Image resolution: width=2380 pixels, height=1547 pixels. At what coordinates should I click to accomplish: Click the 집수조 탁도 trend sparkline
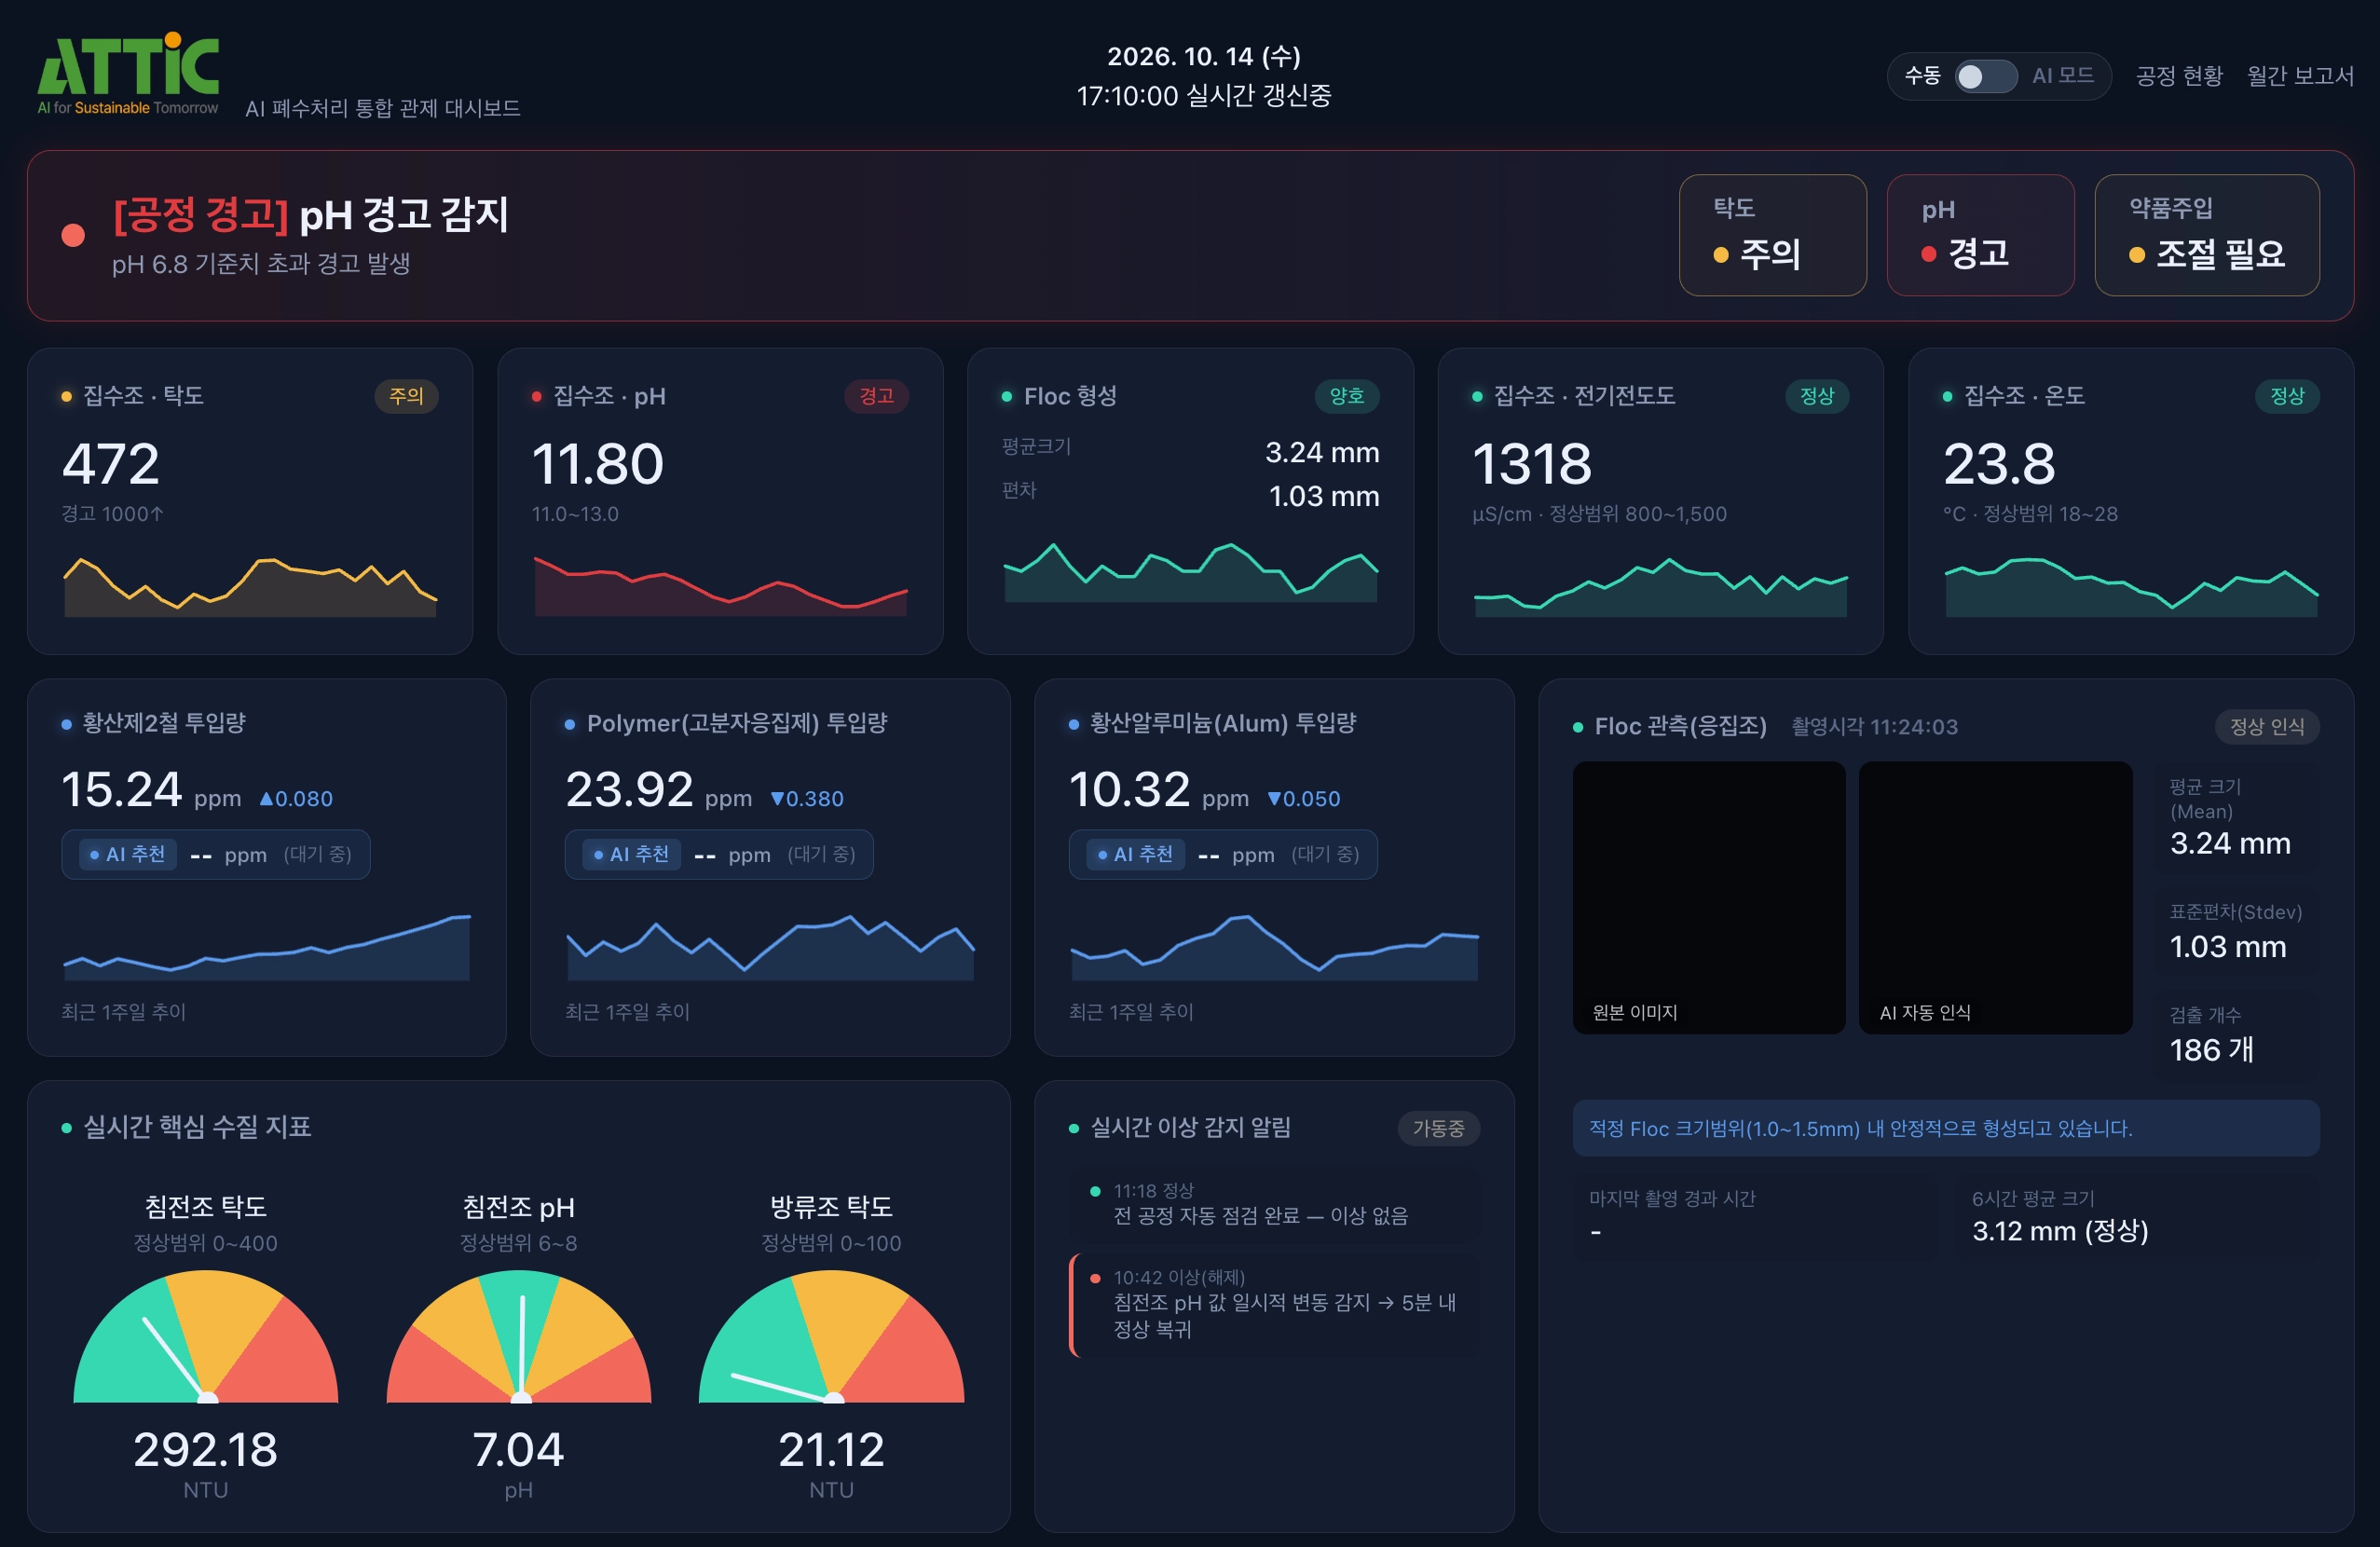point(250,586)
